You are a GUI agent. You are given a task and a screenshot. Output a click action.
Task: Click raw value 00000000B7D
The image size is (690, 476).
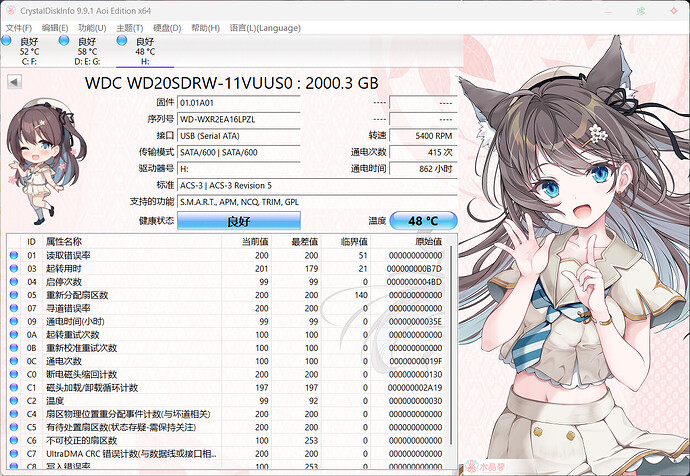pos(414,268)
